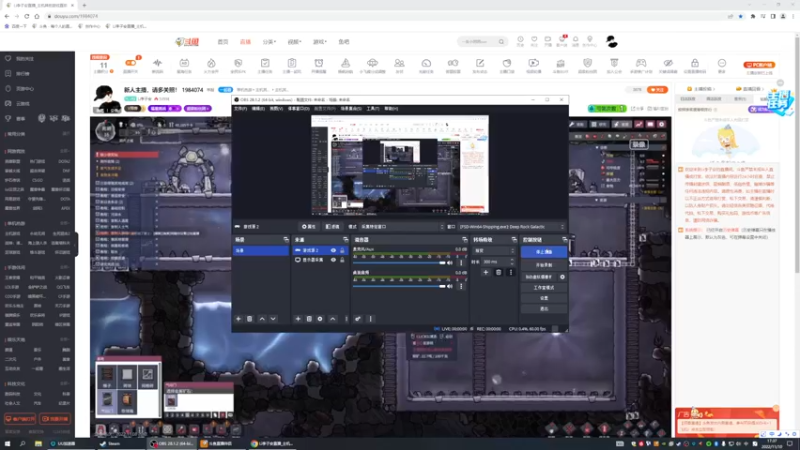Open the Windows Start menu
The height and width of the screenshot is (450, 800).
[x=7, y=444]
